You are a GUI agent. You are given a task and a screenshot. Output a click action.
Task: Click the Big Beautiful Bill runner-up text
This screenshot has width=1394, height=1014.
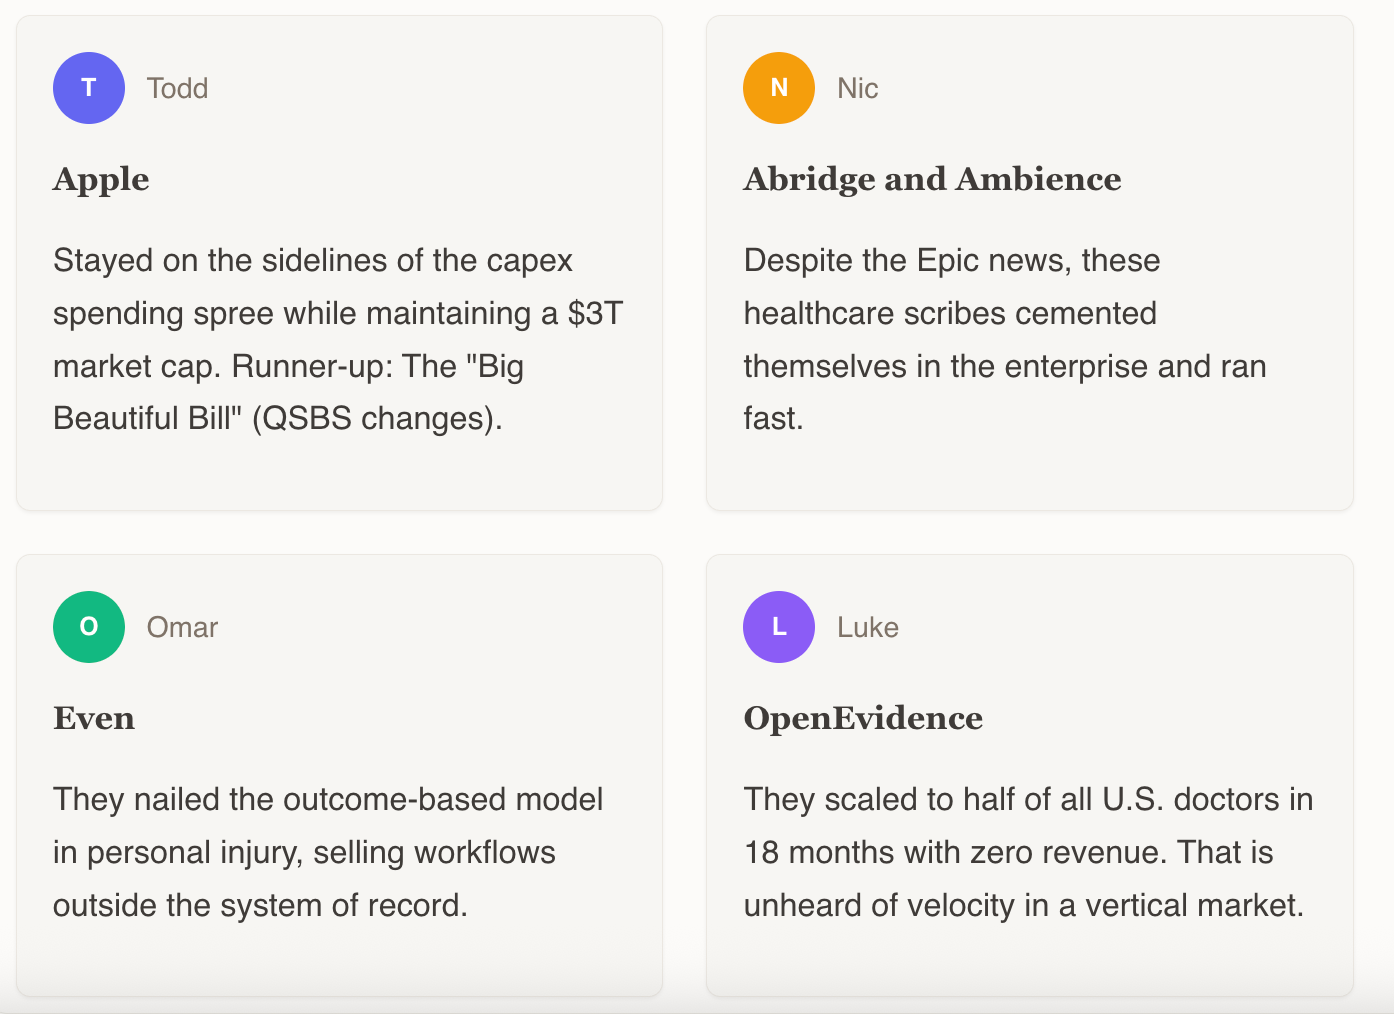[x=288, y=392]
